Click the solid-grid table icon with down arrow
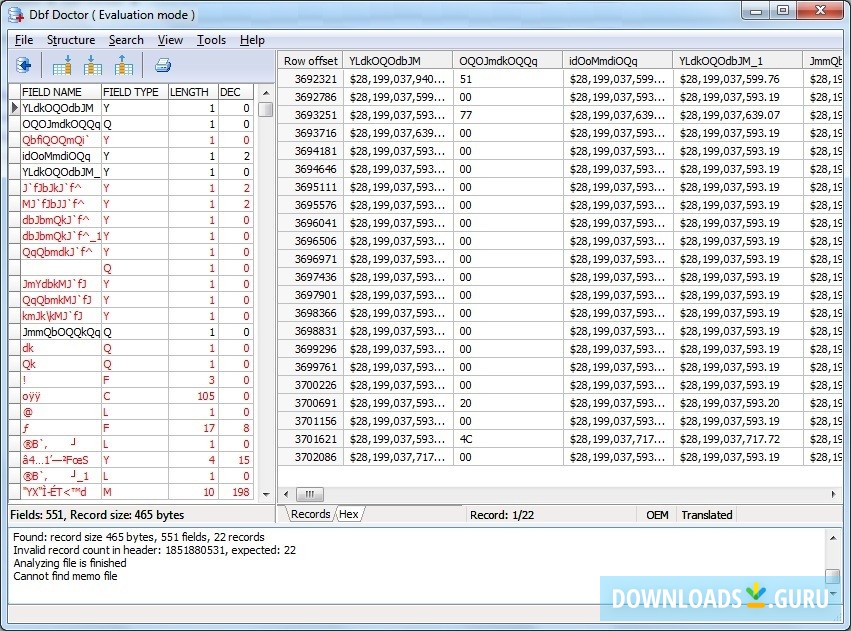 (x=62, y=66)
